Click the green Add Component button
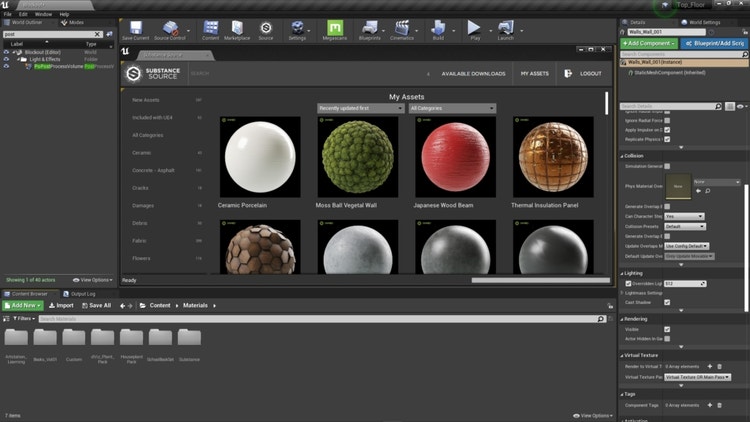The width and height of the screenshot is (750, 422). pos(647,44)
